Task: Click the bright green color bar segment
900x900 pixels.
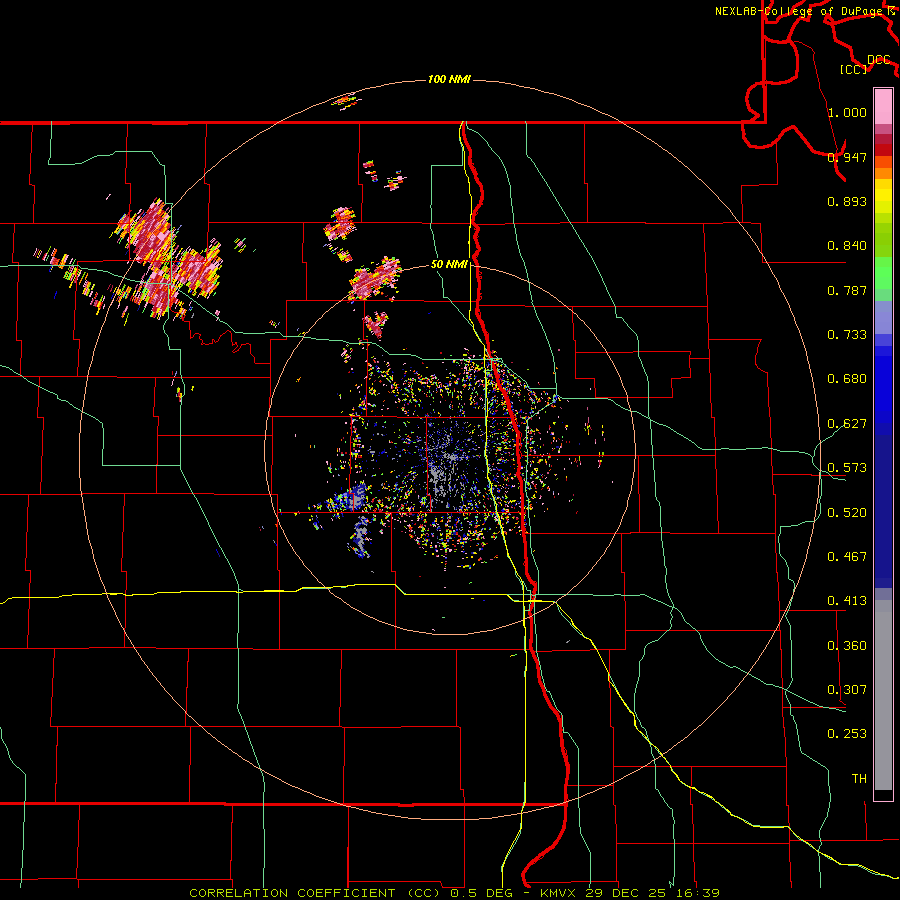Action: tap(883, 273)
